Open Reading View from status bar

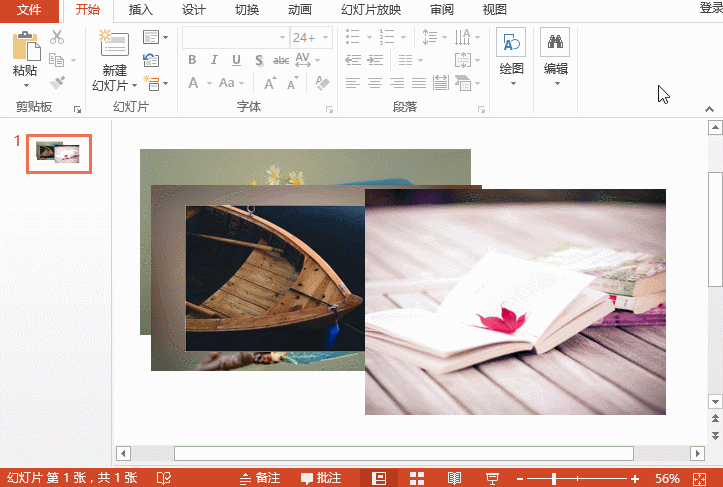tap(454, 478)
